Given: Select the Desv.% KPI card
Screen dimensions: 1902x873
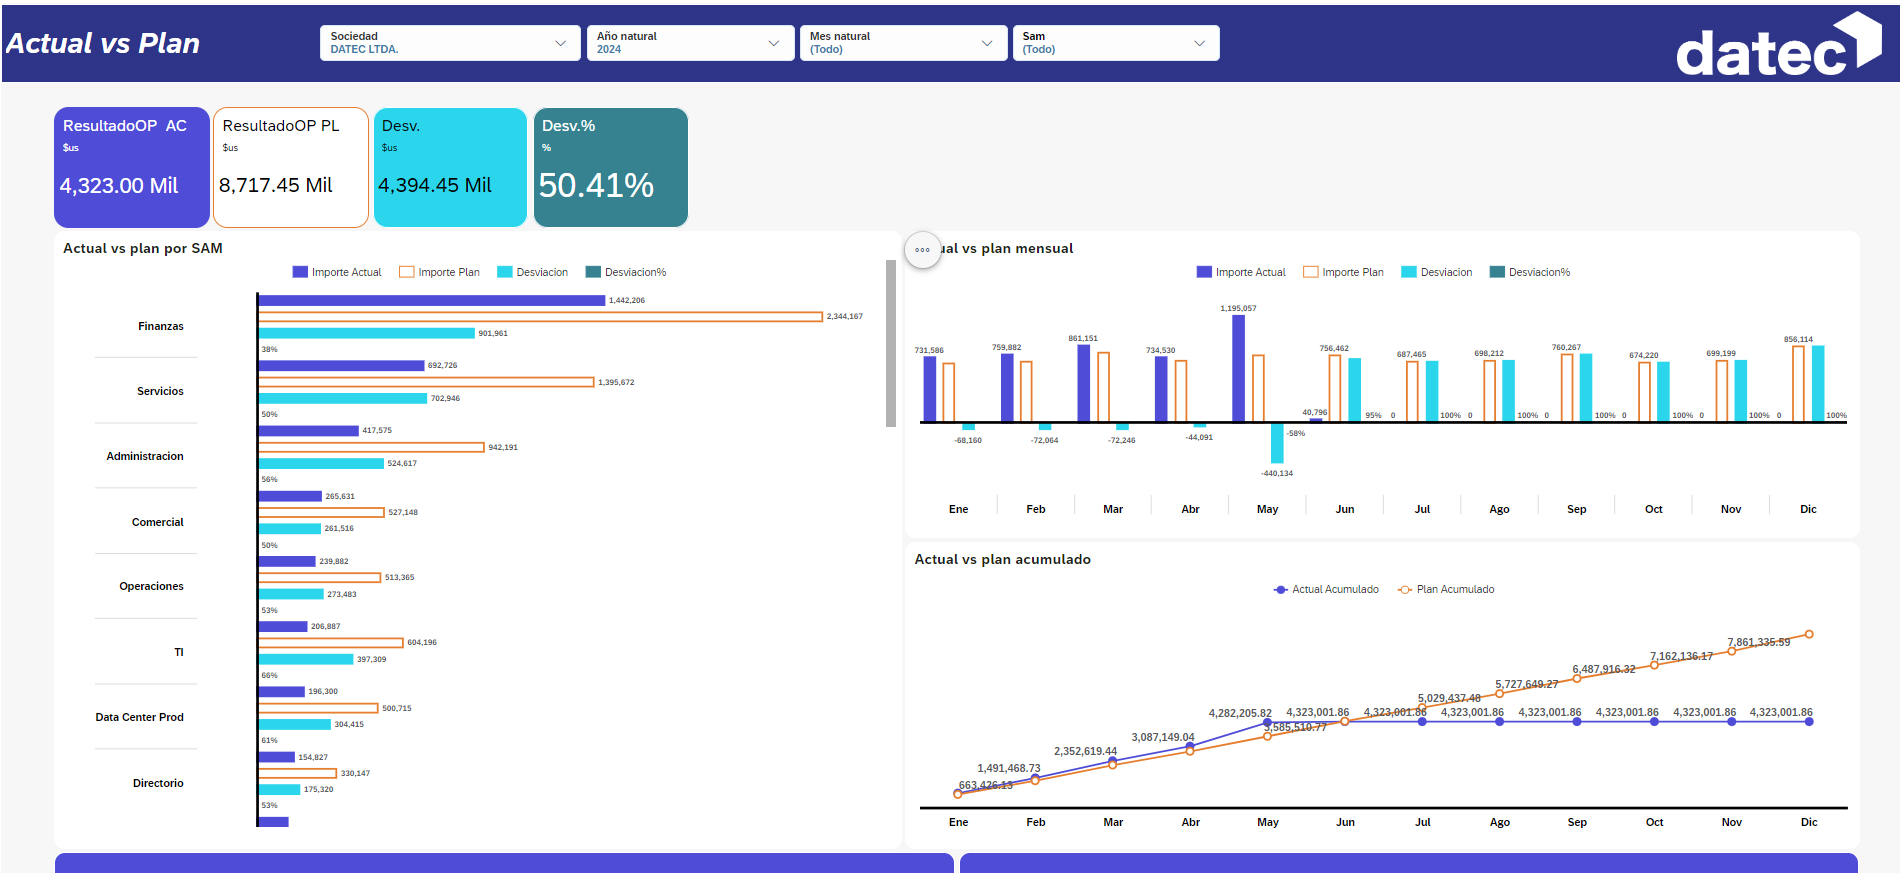Looking at the screenshot, I should pos(611,167).
